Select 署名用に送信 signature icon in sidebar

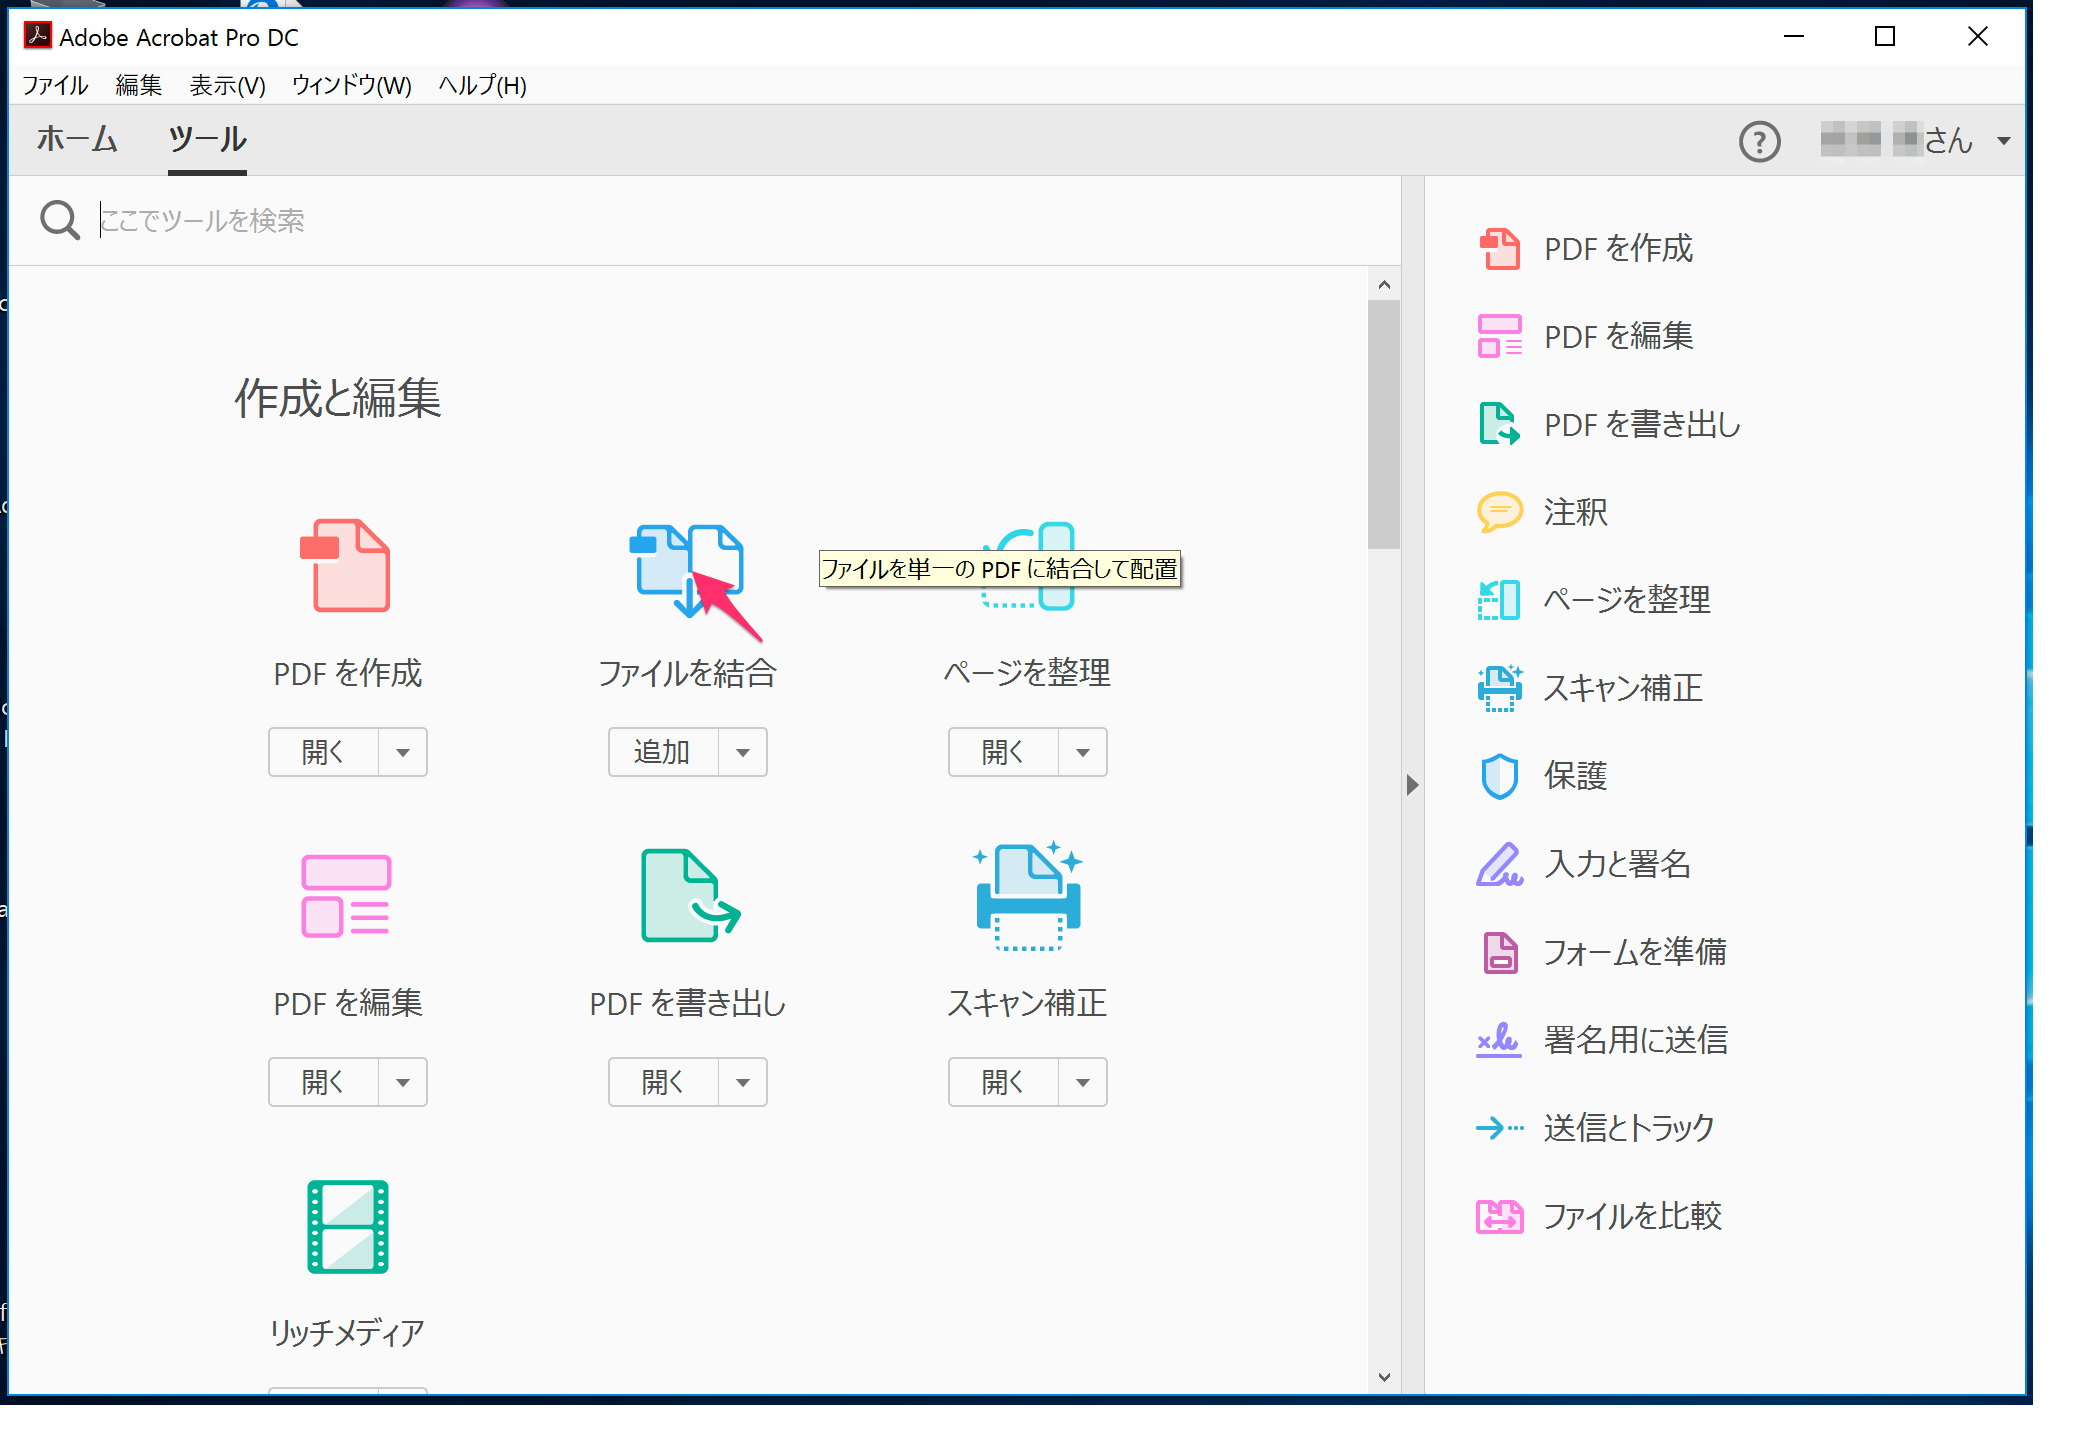click(1499, 1040)
